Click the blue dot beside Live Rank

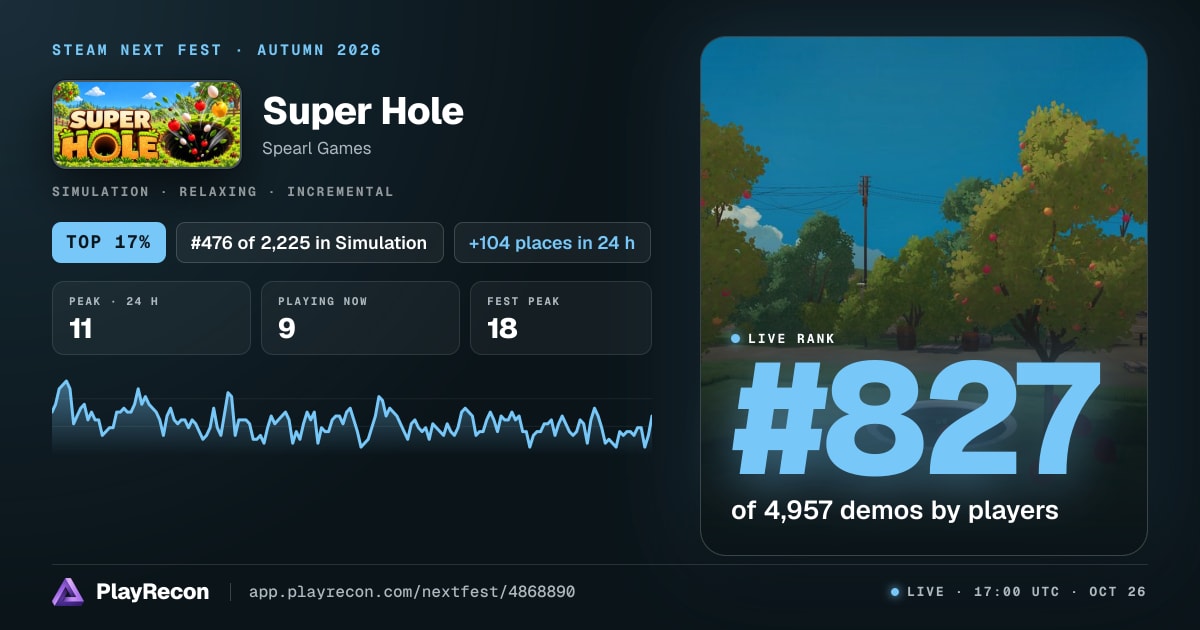pos(736,339)
